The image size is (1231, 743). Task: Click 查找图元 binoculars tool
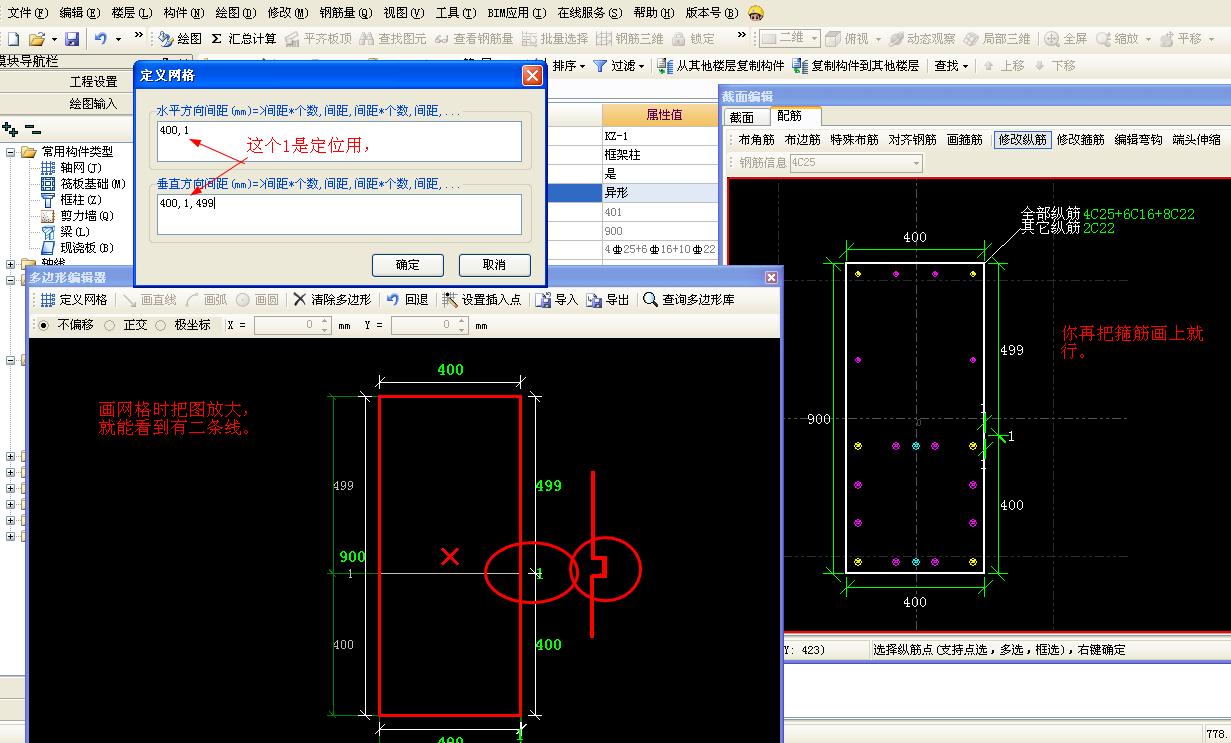coord(393,39)
